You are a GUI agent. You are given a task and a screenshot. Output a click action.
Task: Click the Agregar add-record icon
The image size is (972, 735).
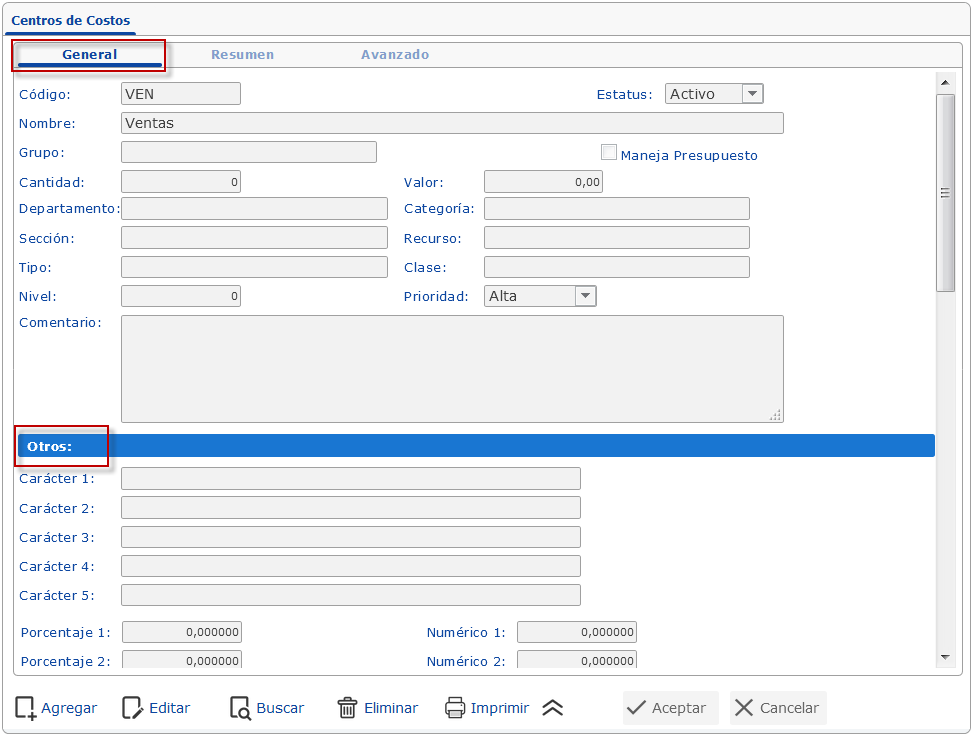26,708
